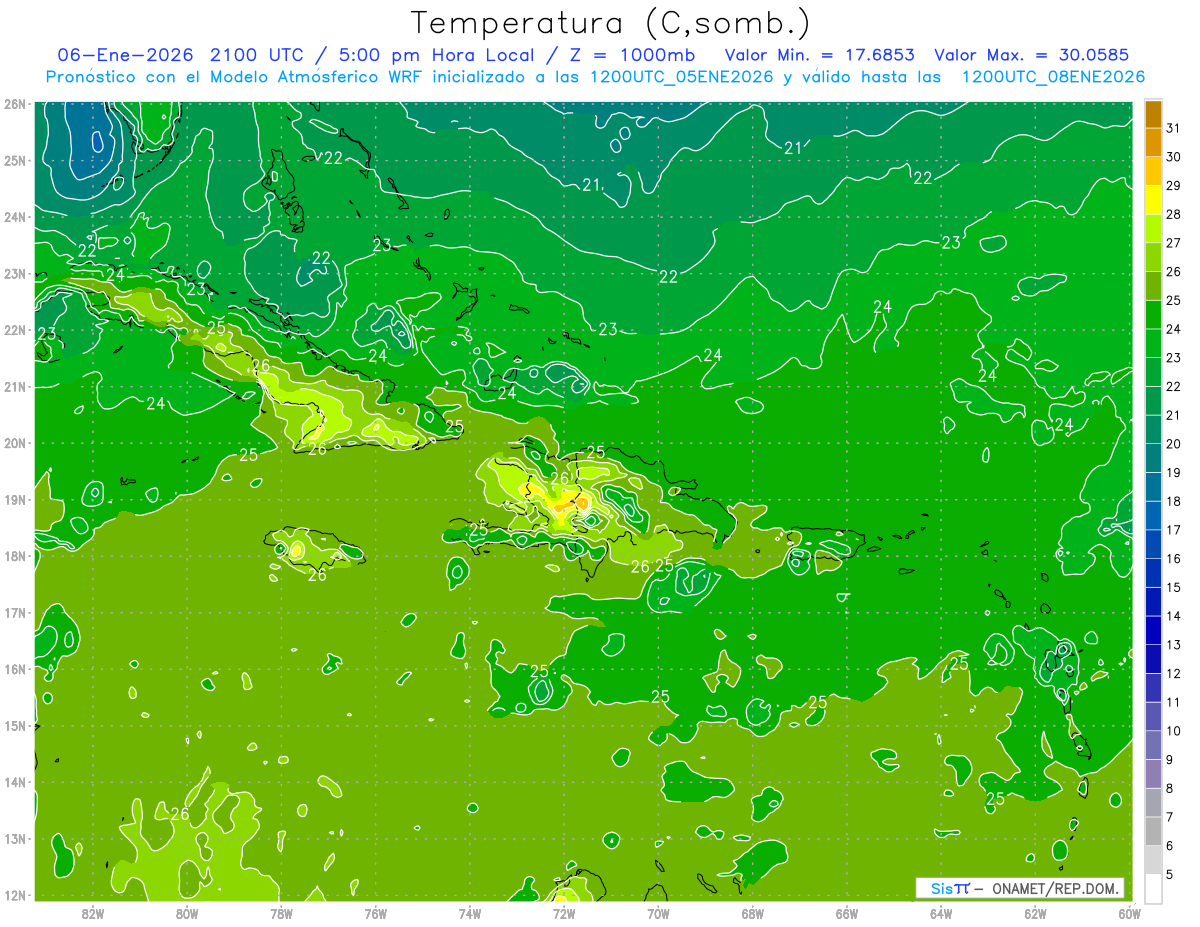Click the 78W longitude axis label
This screenshot has width=1200, height=927.
(281, 913)
